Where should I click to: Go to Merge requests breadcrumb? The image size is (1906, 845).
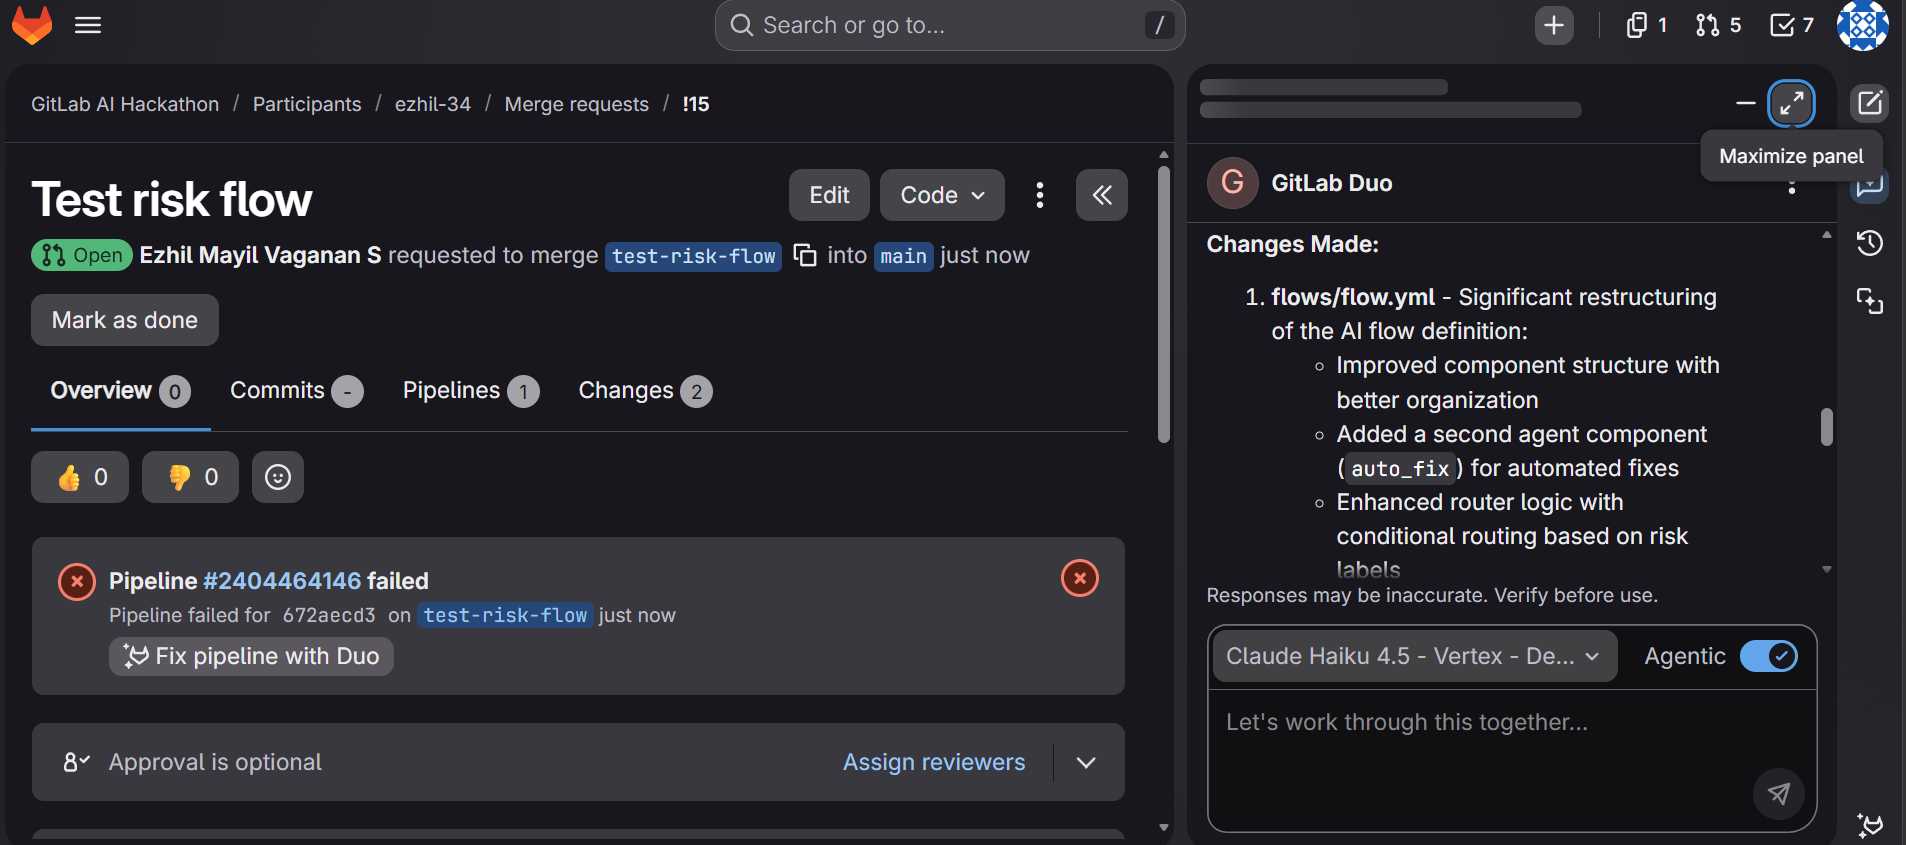tap(577, 104)
